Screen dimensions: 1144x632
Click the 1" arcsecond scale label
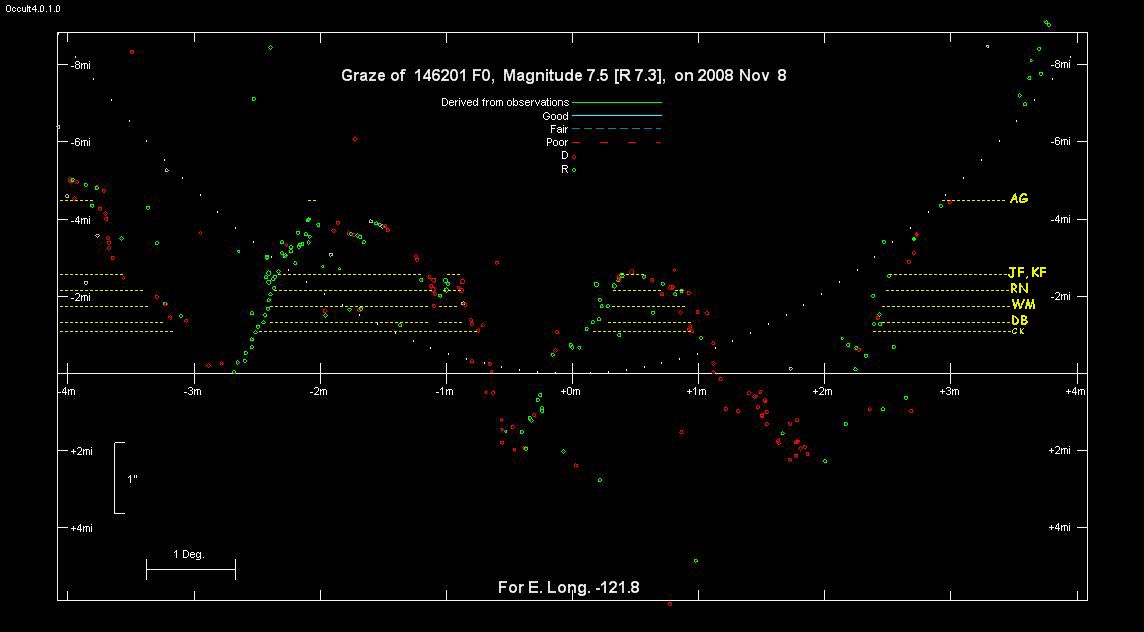(x=132, y=479)
